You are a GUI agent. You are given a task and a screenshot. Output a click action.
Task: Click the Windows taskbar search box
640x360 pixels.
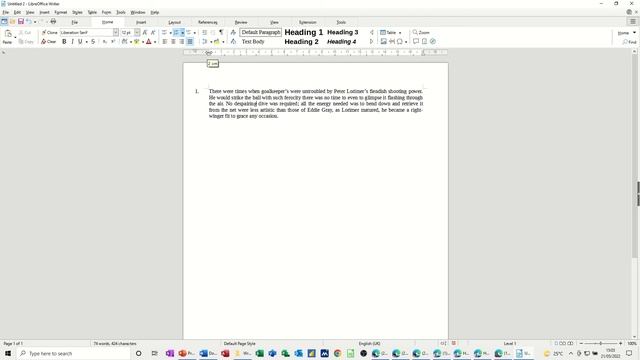74,353
